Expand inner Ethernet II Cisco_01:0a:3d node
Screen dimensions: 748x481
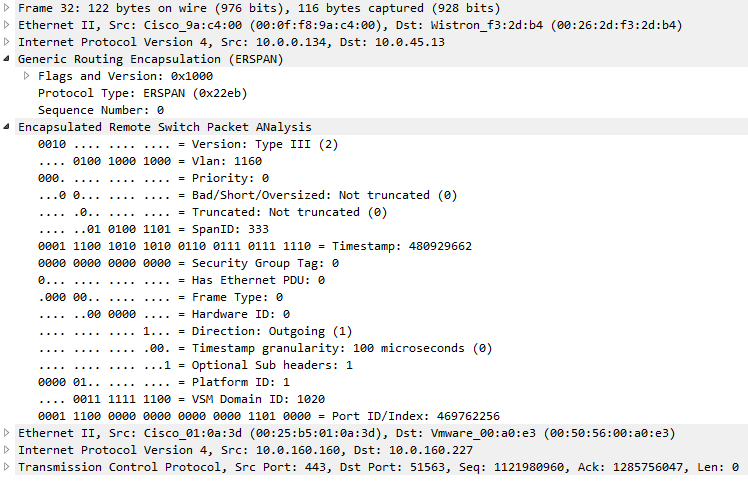[6, 433]
